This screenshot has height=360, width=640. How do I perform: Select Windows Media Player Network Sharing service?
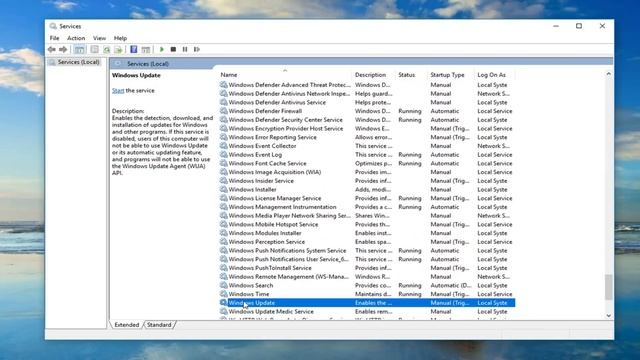coord(367,216)
